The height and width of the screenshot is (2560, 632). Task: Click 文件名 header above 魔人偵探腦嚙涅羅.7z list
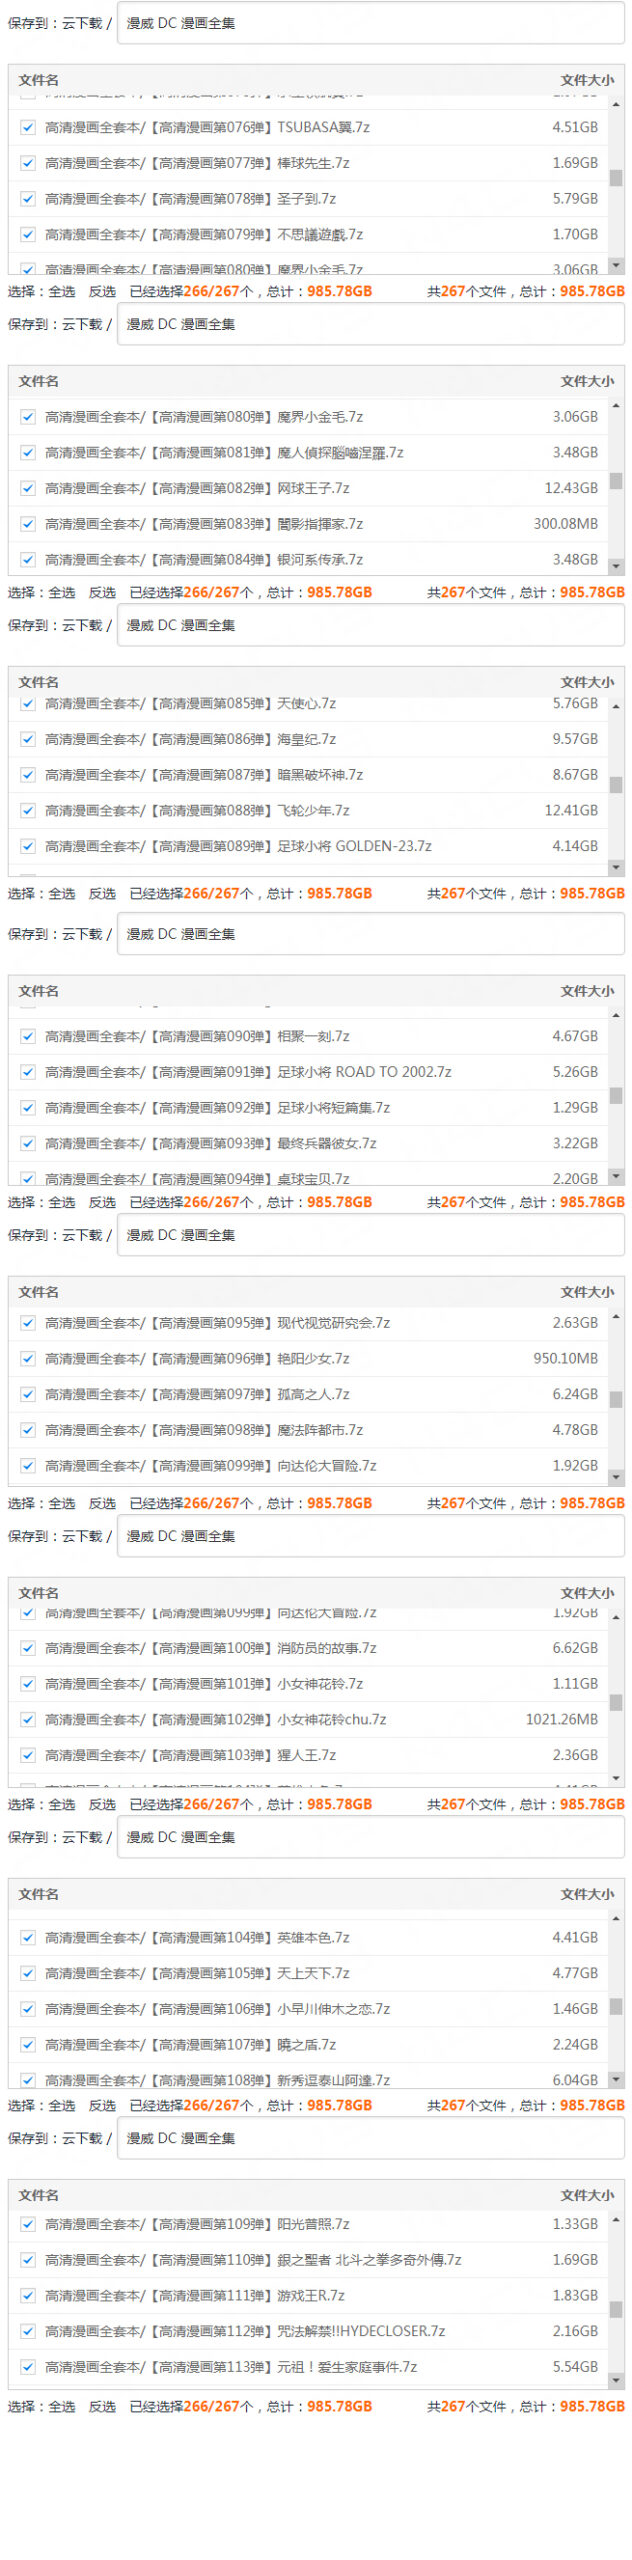38,381
